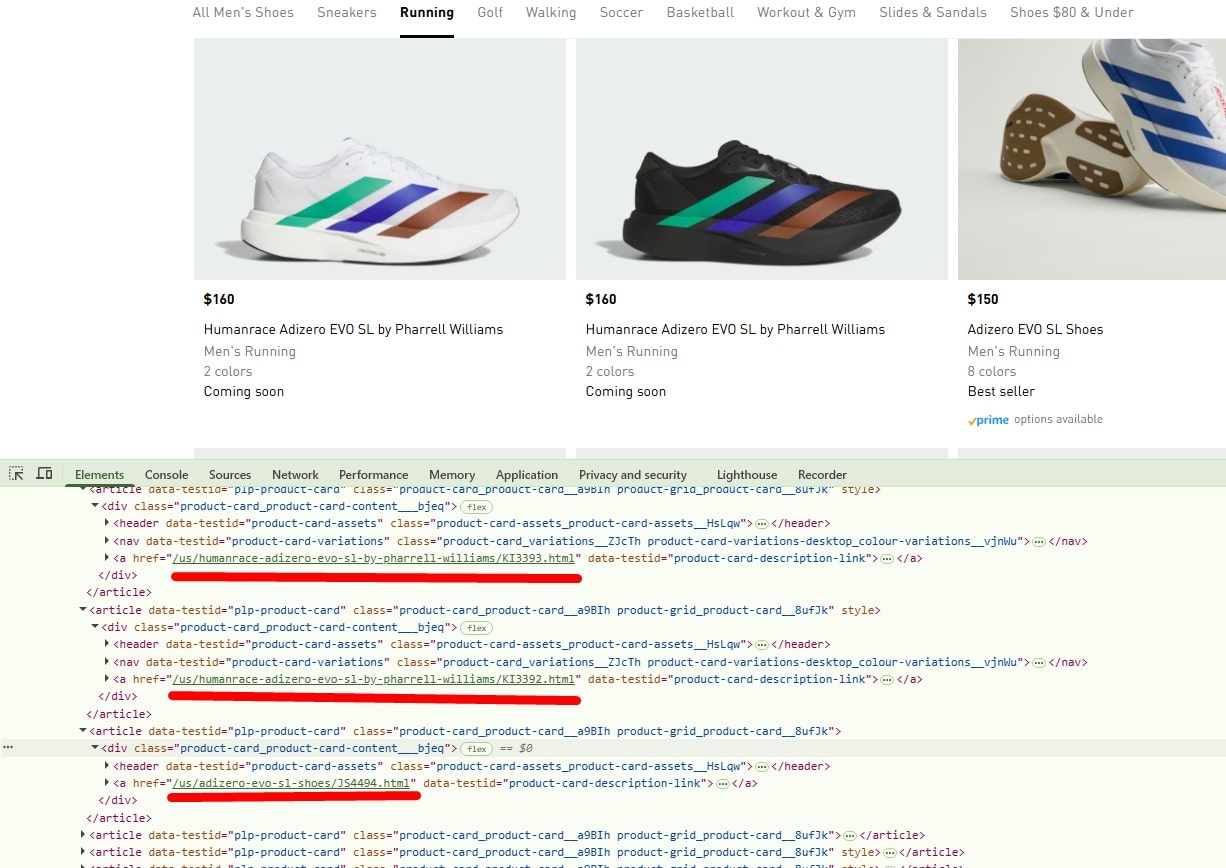This screenshot has width=1226, height=868.
Task: Click the ellipsis in the product-card-variations nav element
Action: click(1040, 541)
